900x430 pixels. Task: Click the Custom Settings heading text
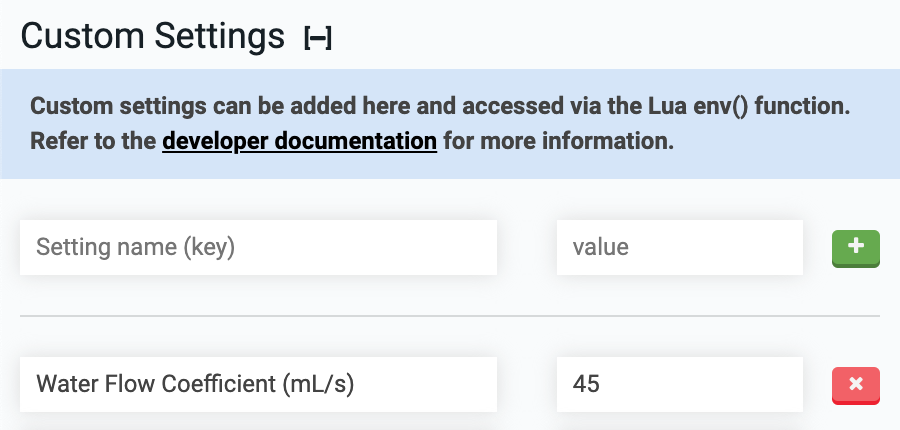tap(153, 37)
